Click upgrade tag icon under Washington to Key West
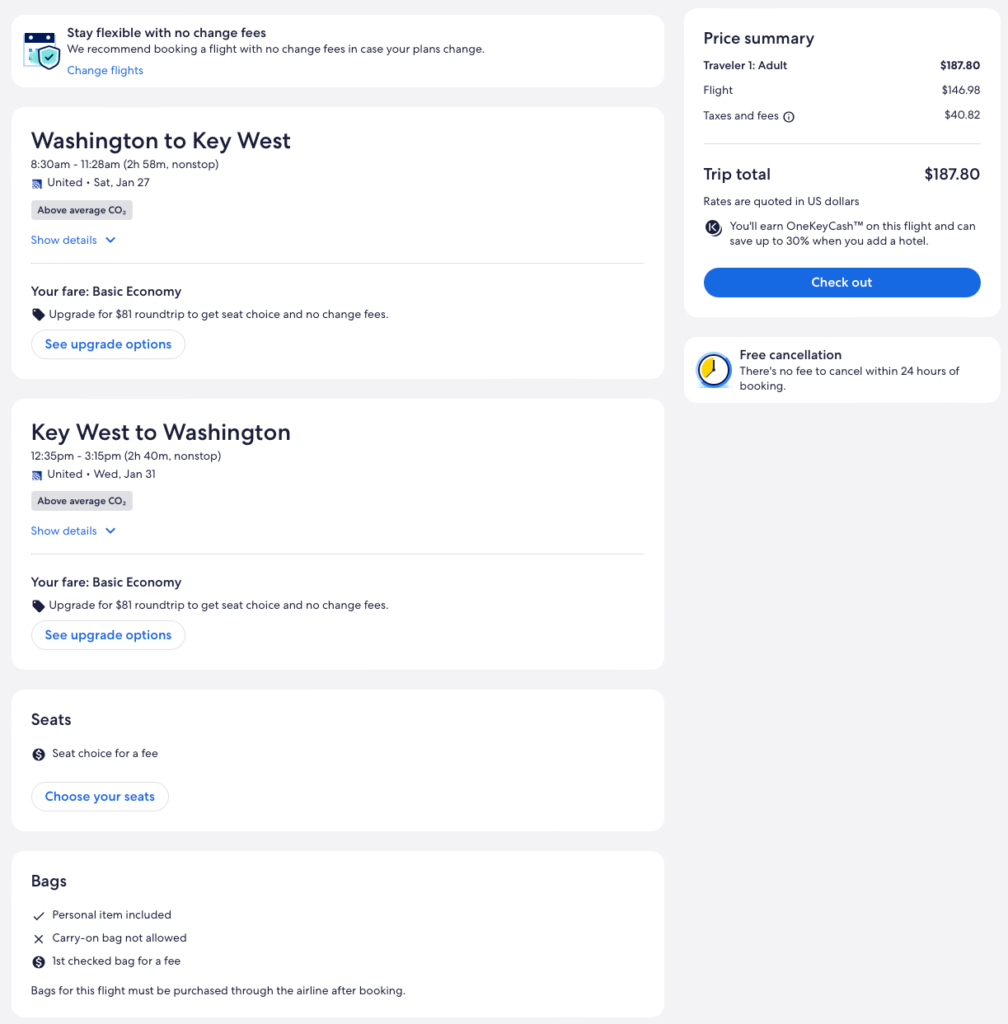The width and height of the screenshot is (1008, 1024). pos(38,315)
